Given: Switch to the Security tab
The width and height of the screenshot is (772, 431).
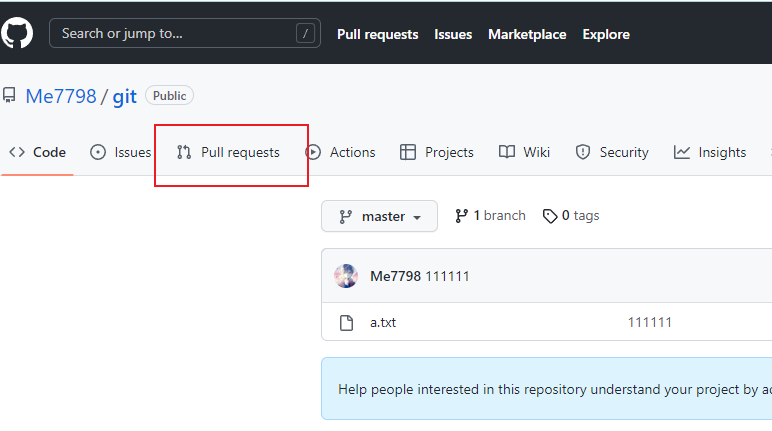Looking at the screenshot, I should 612,152.
